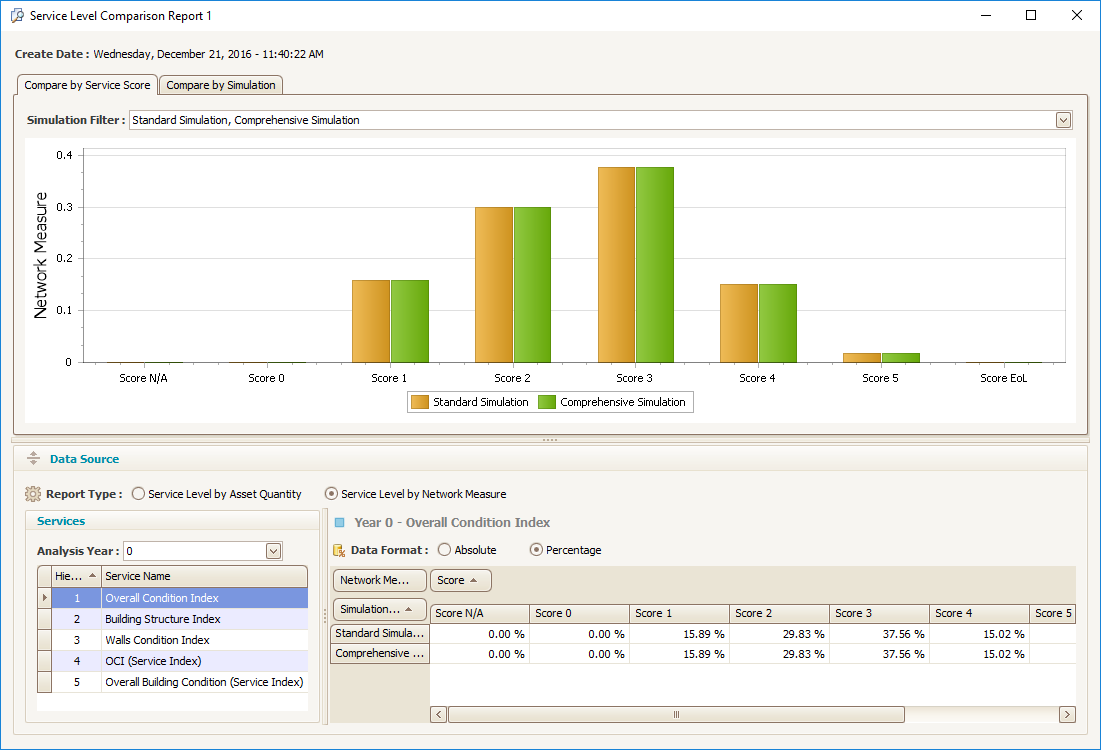Viewport: 1101px width, 750px height.
Task: Open the Simulation Filter dropdown
Action: 1063,120
